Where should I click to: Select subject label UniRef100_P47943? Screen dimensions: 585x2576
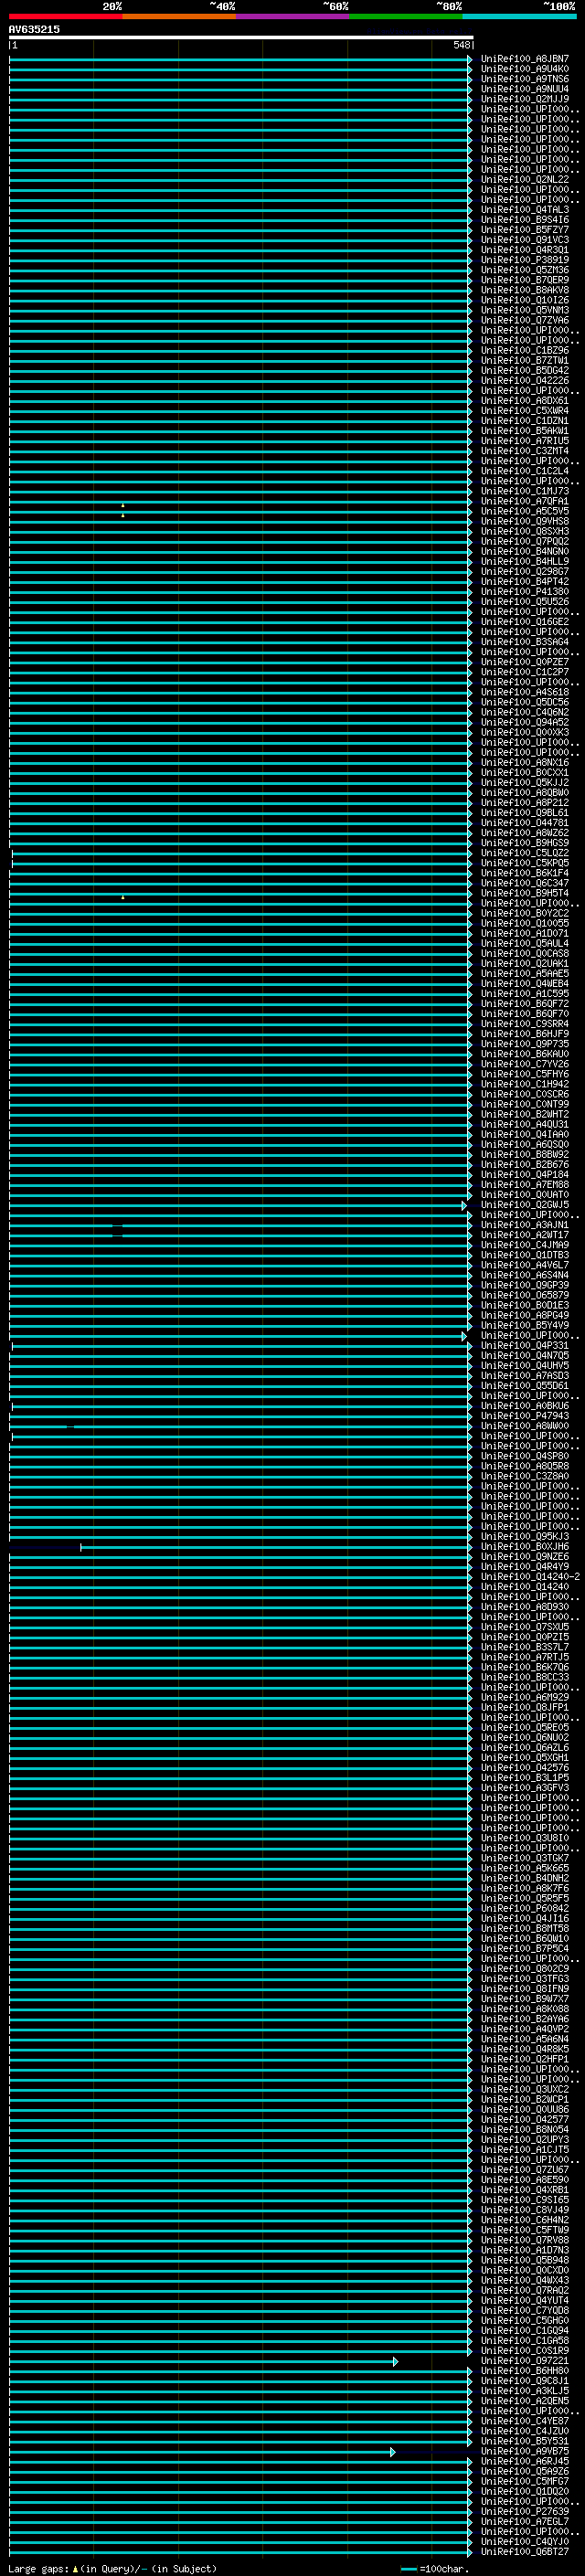tap(524, 1416)
